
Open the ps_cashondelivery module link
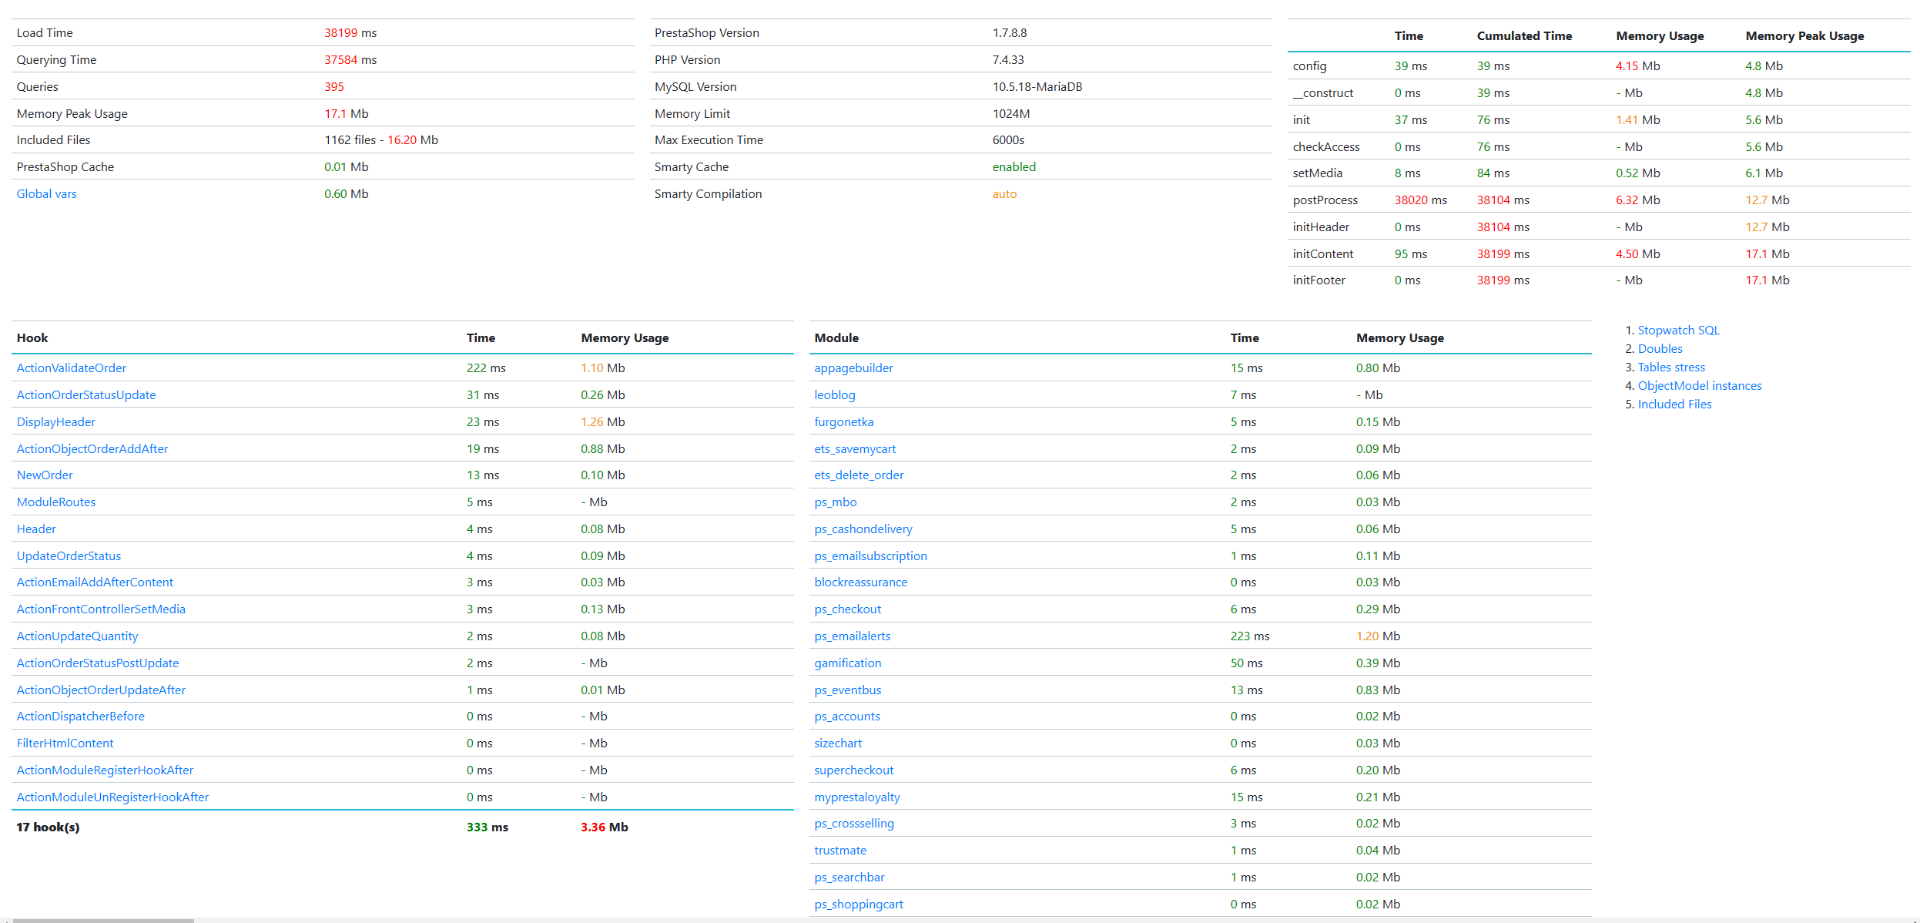click(863, 529)
